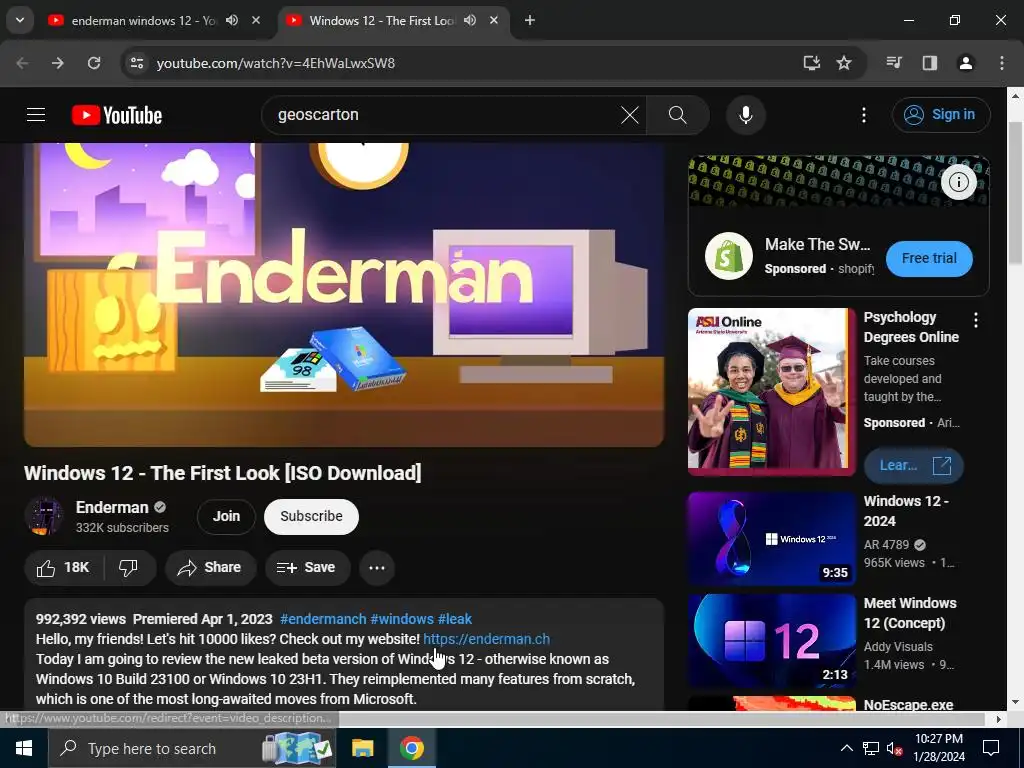
Task: Open the https://enderman.ch link
Action: click(x=487, y=639)
